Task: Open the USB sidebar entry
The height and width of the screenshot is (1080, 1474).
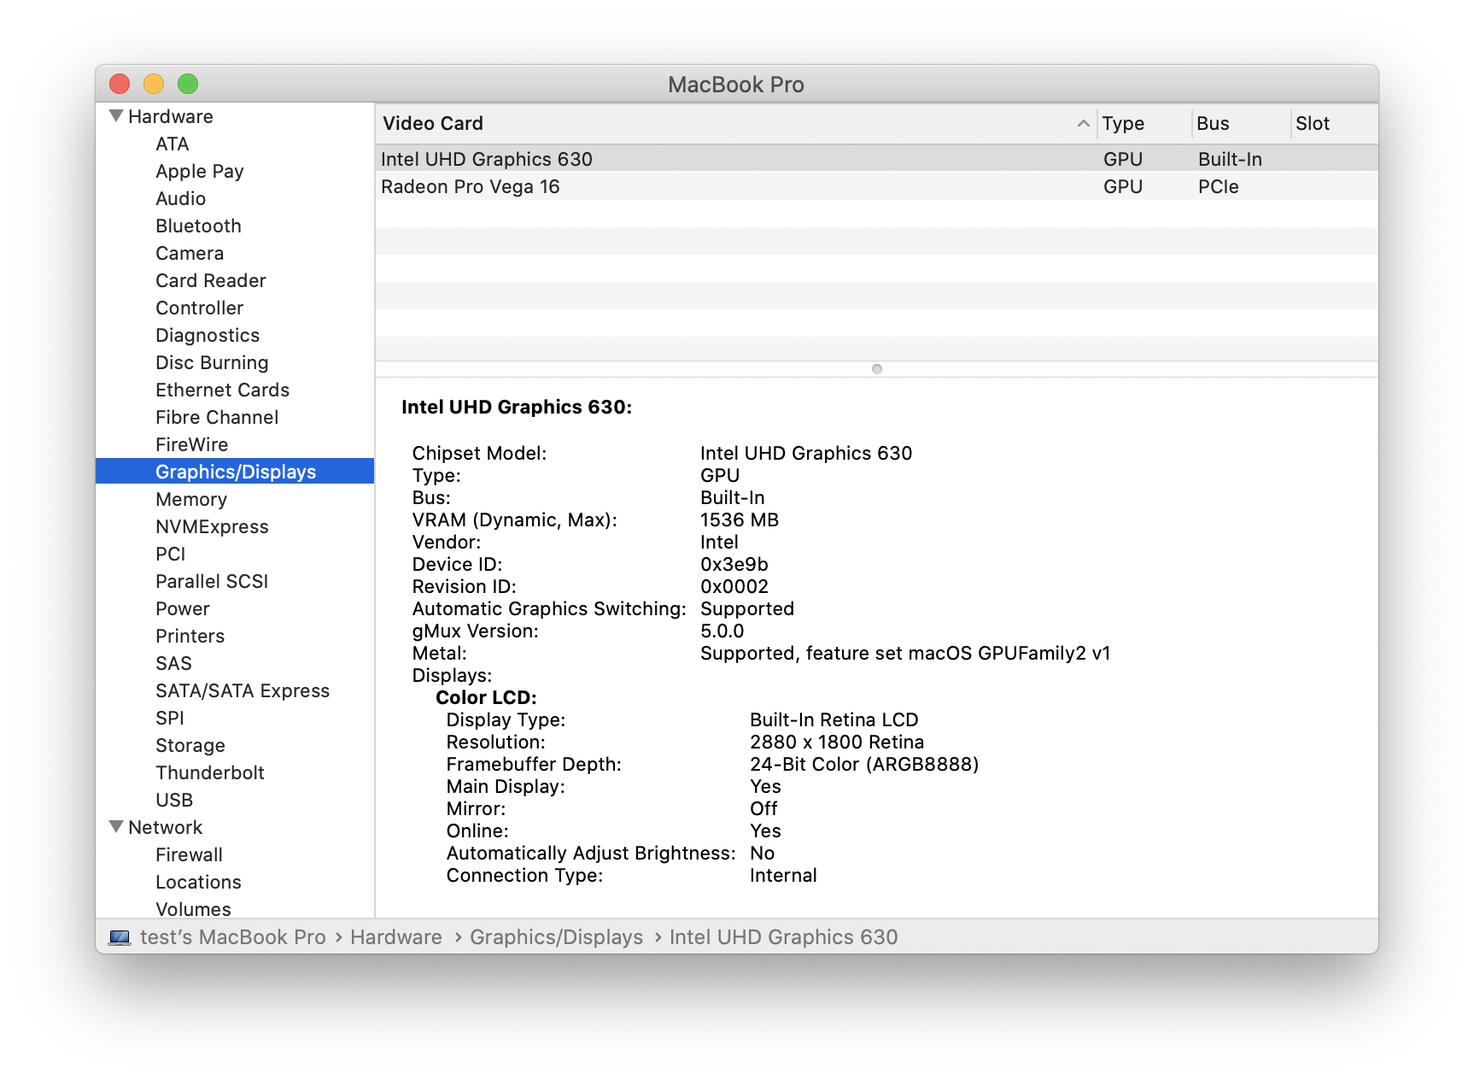Action: click(174, 800)
